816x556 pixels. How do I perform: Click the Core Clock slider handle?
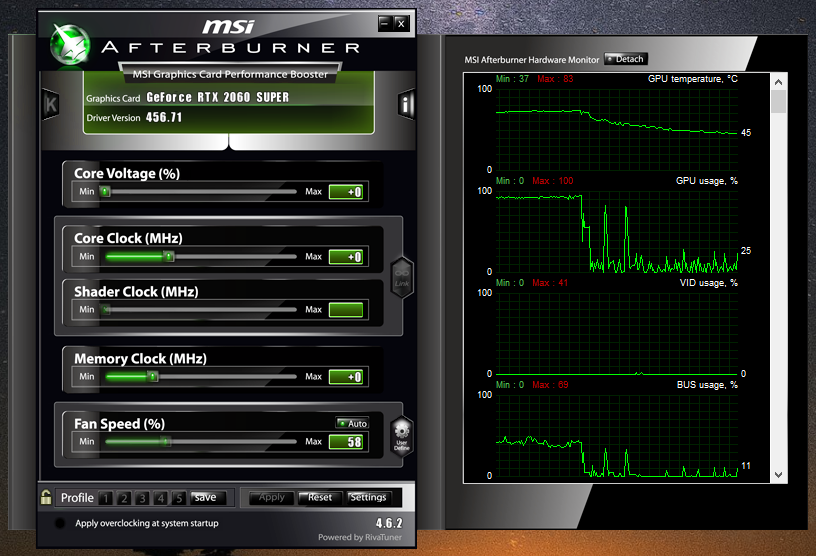coord(169,257)
